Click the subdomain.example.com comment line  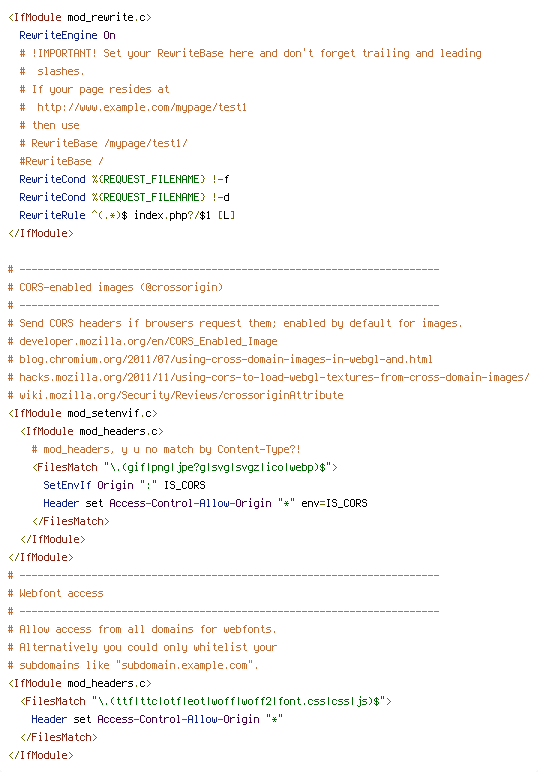133,665
